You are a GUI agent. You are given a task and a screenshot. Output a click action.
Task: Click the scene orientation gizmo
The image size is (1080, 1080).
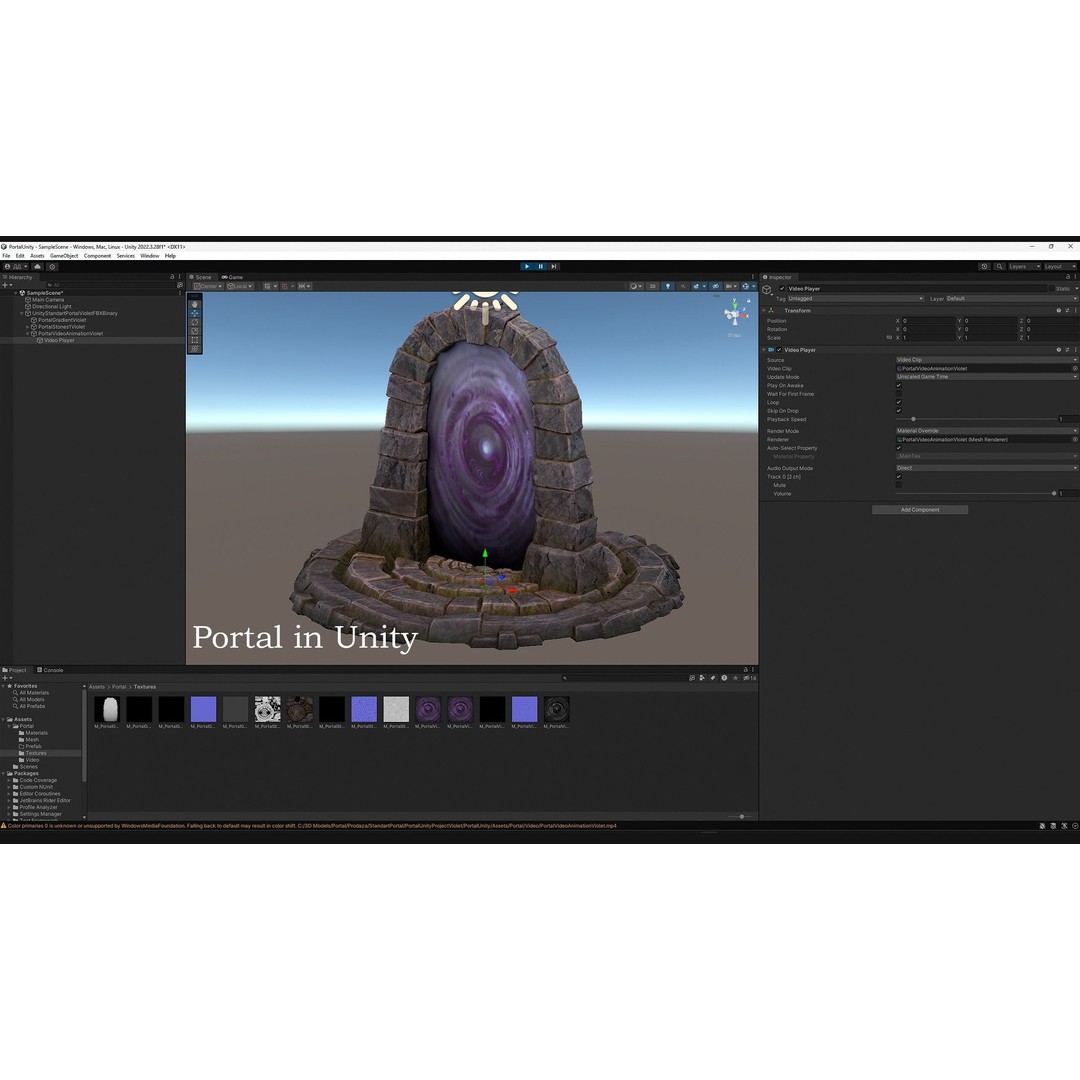click(733, 314)
